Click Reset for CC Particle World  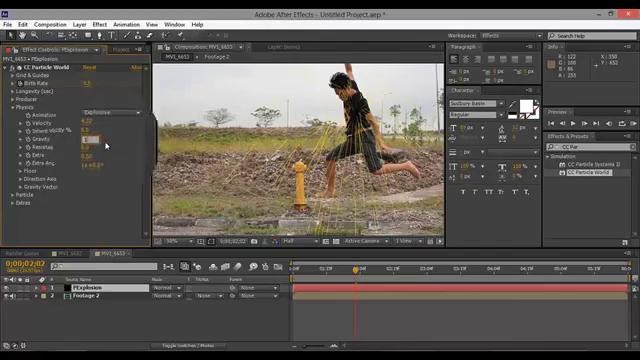click(x=89, y=67)
